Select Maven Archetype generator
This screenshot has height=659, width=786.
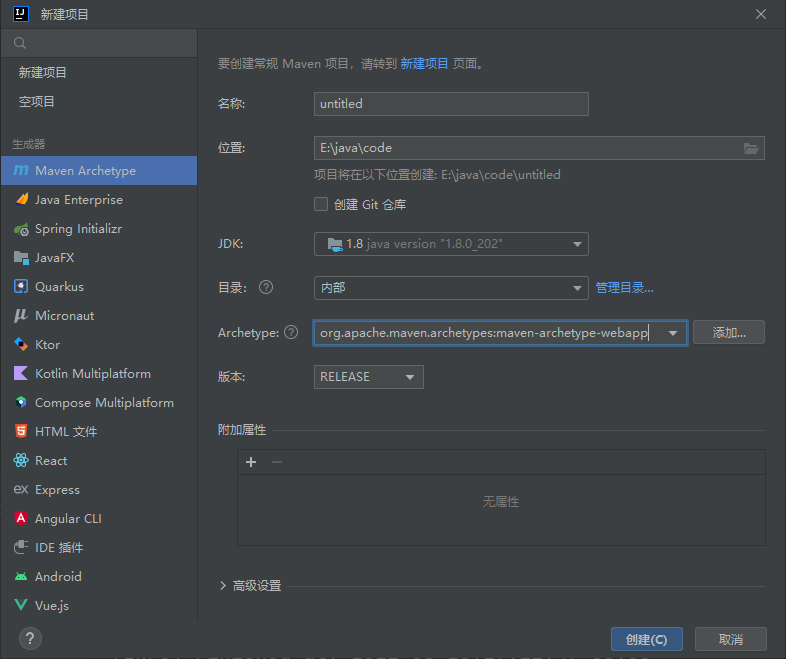tap(99, 170)
